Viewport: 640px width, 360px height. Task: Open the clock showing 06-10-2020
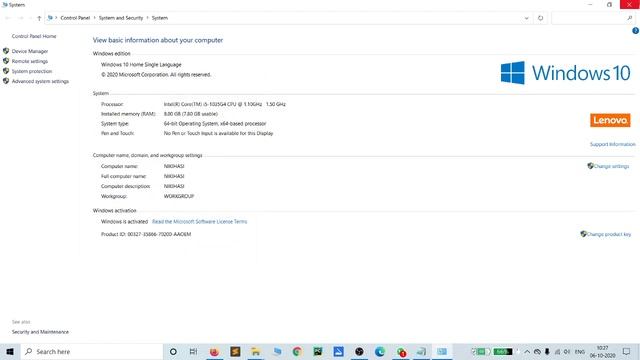click(602, 351)
